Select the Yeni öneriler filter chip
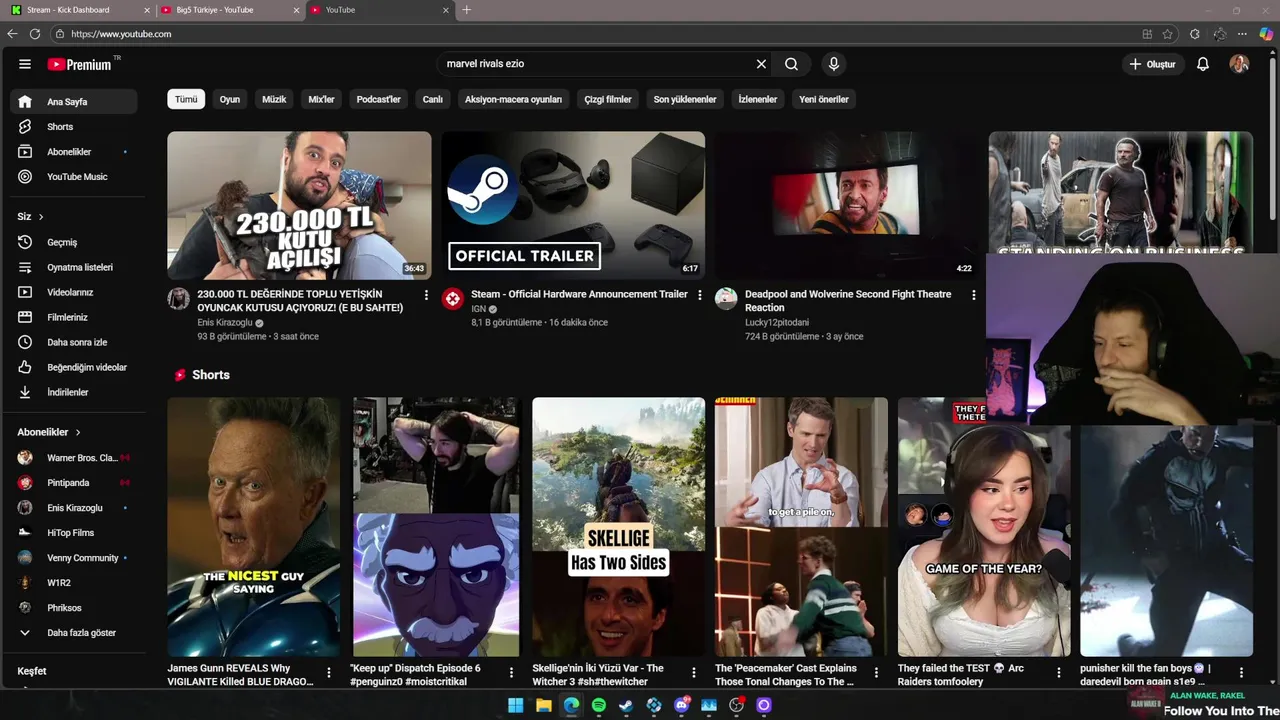Screen dimensions: 1280x720 [824, 99]
